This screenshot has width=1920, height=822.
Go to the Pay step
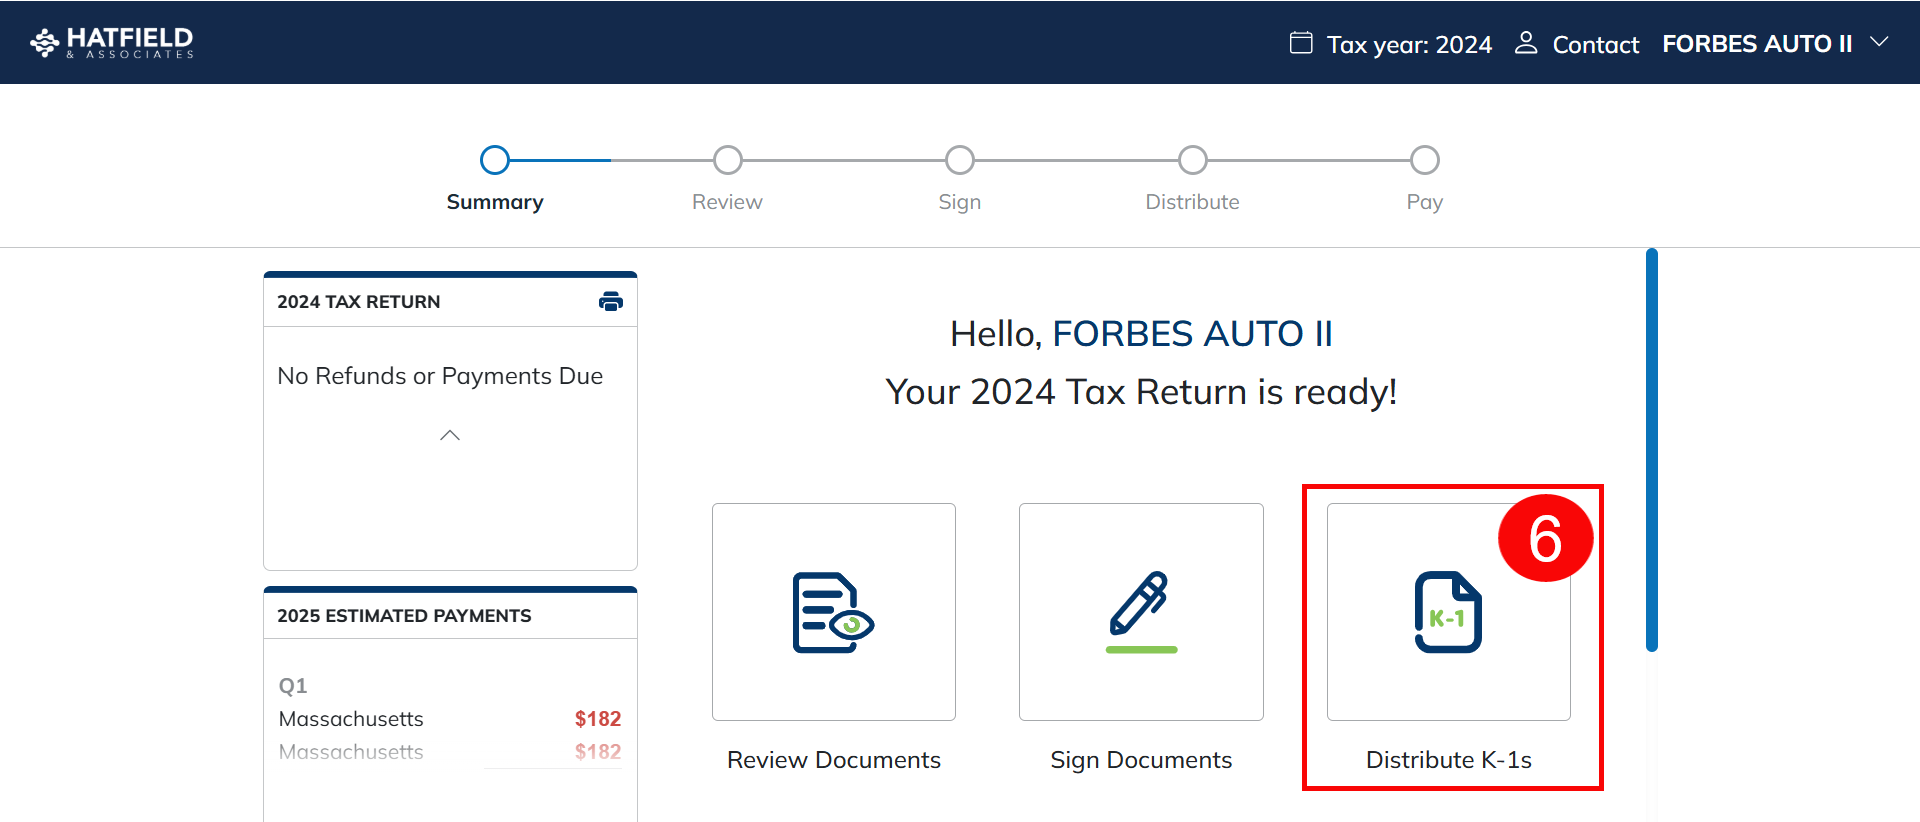tap(1424, 160)
